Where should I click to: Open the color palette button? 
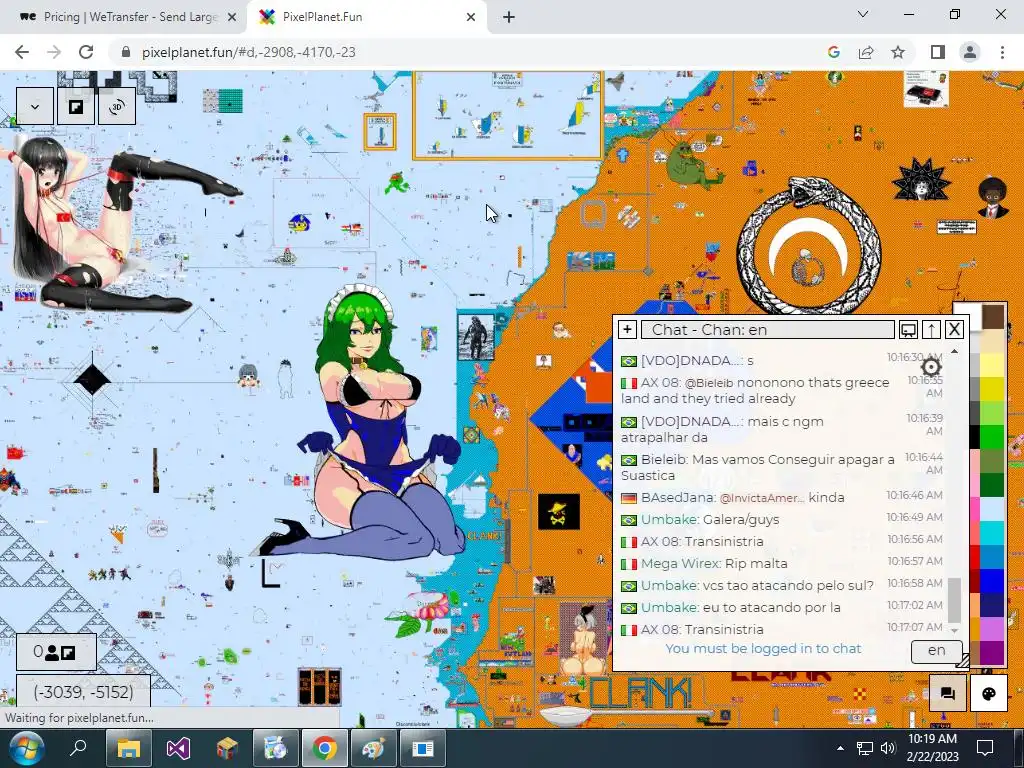(989, 693)
